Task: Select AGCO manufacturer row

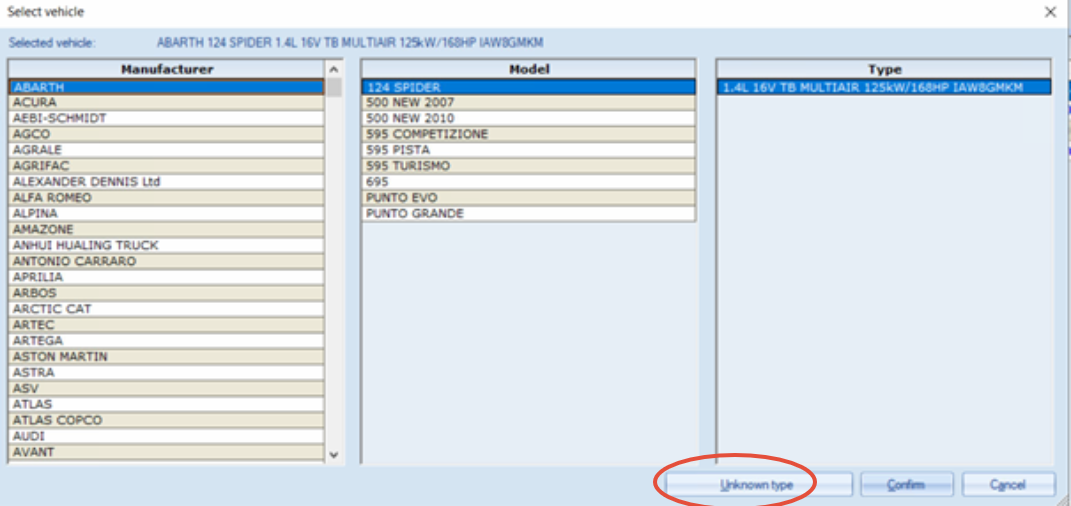Action: click(167, 134)
